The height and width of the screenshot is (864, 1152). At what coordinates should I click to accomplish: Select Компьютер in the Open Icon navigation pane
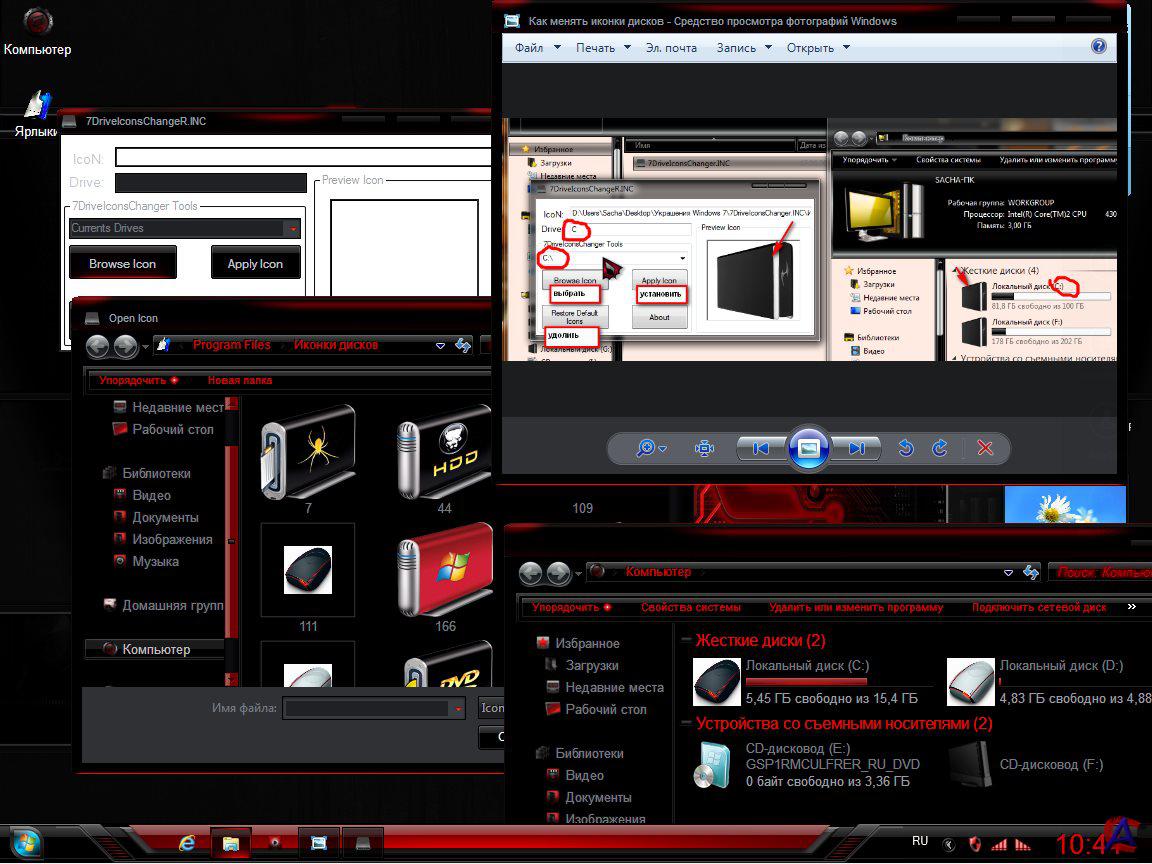coord(155,649)
